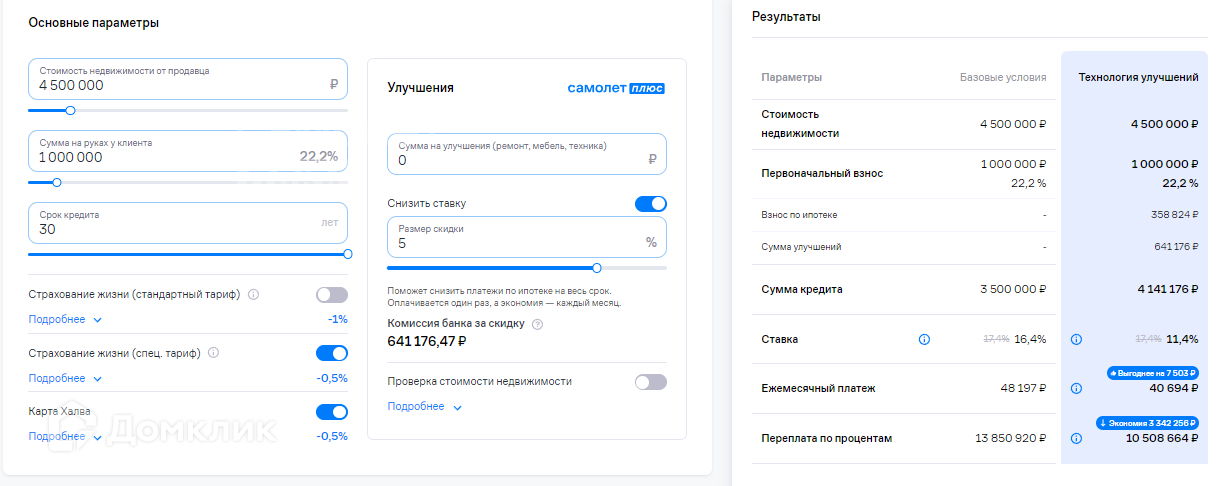
Task: Click the Самолет плюс logo
Action: pyautogui.click(x=616, y=88)
